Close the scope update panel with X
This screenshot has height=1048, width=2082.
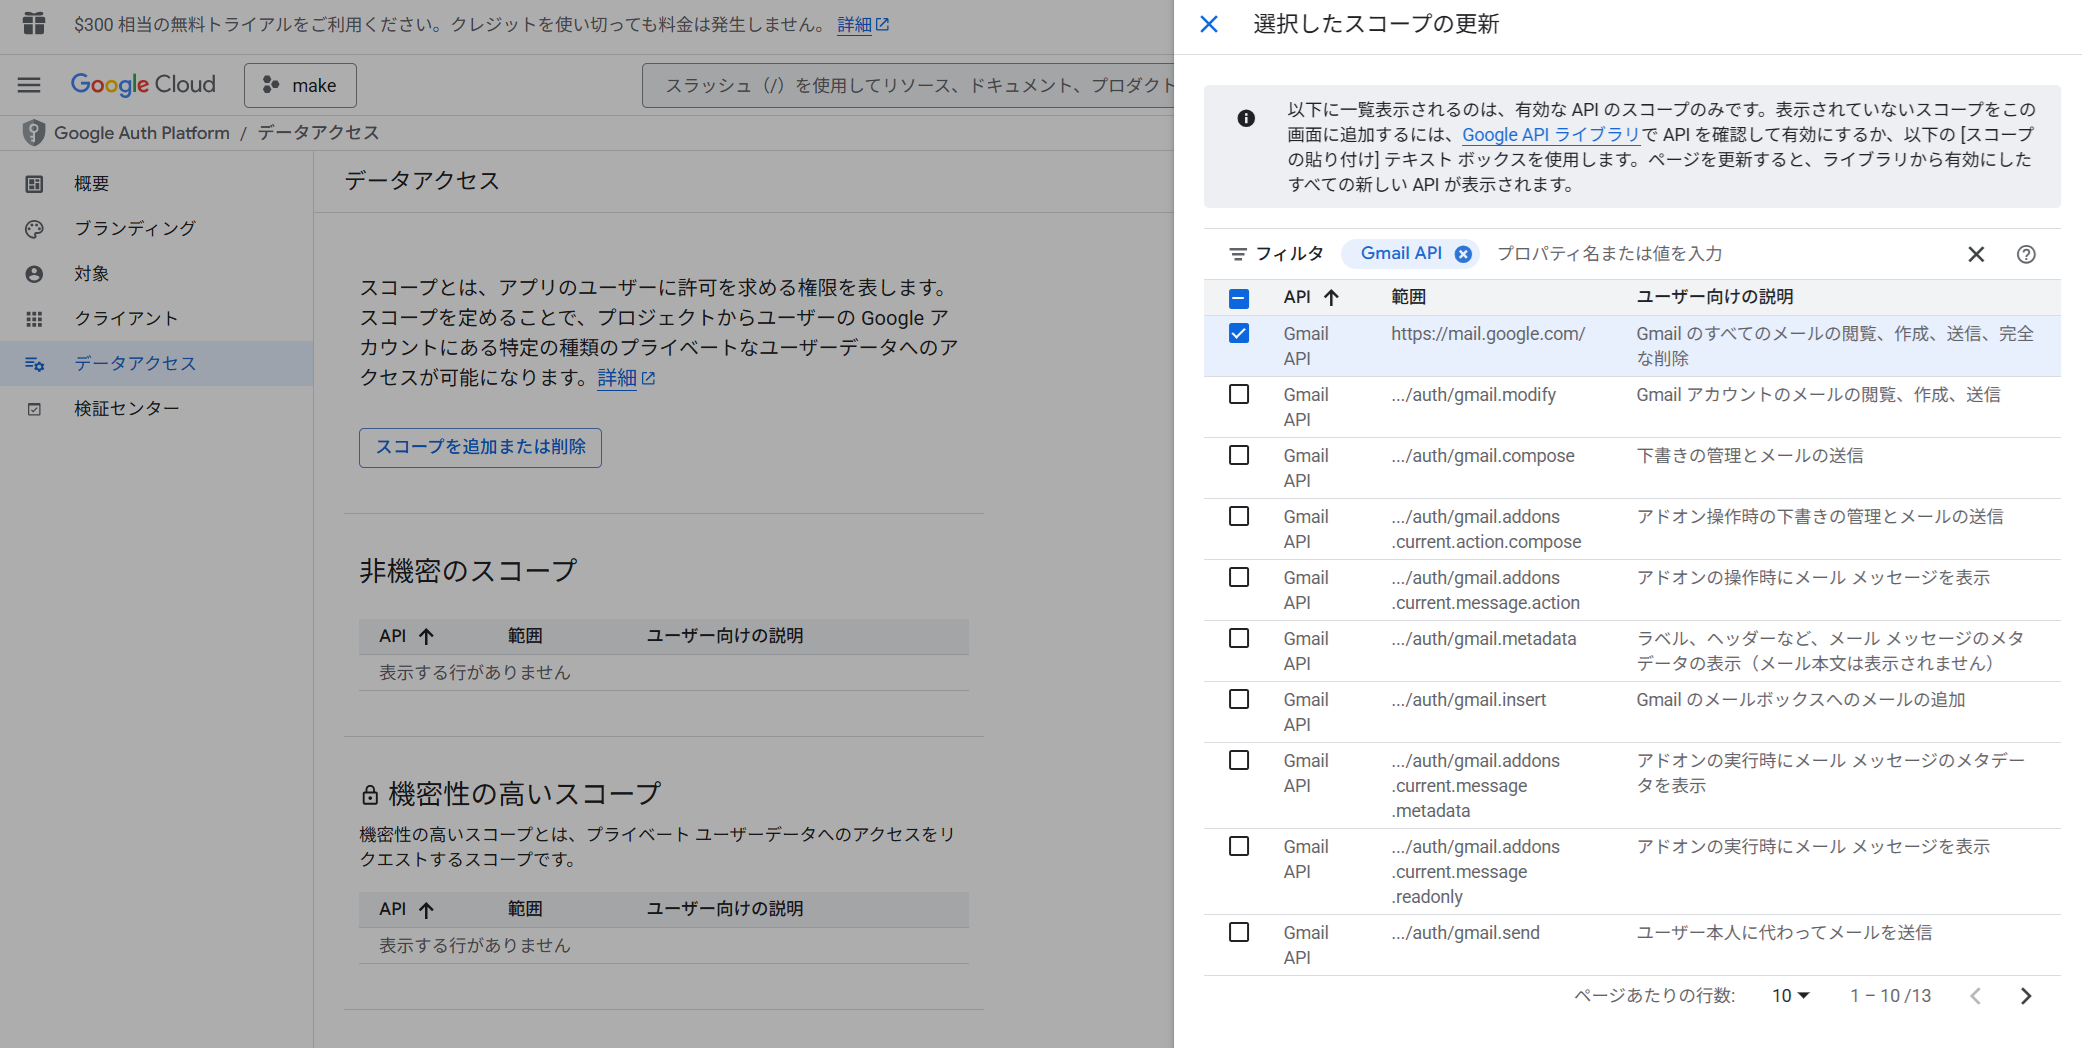click(1208, 24)
